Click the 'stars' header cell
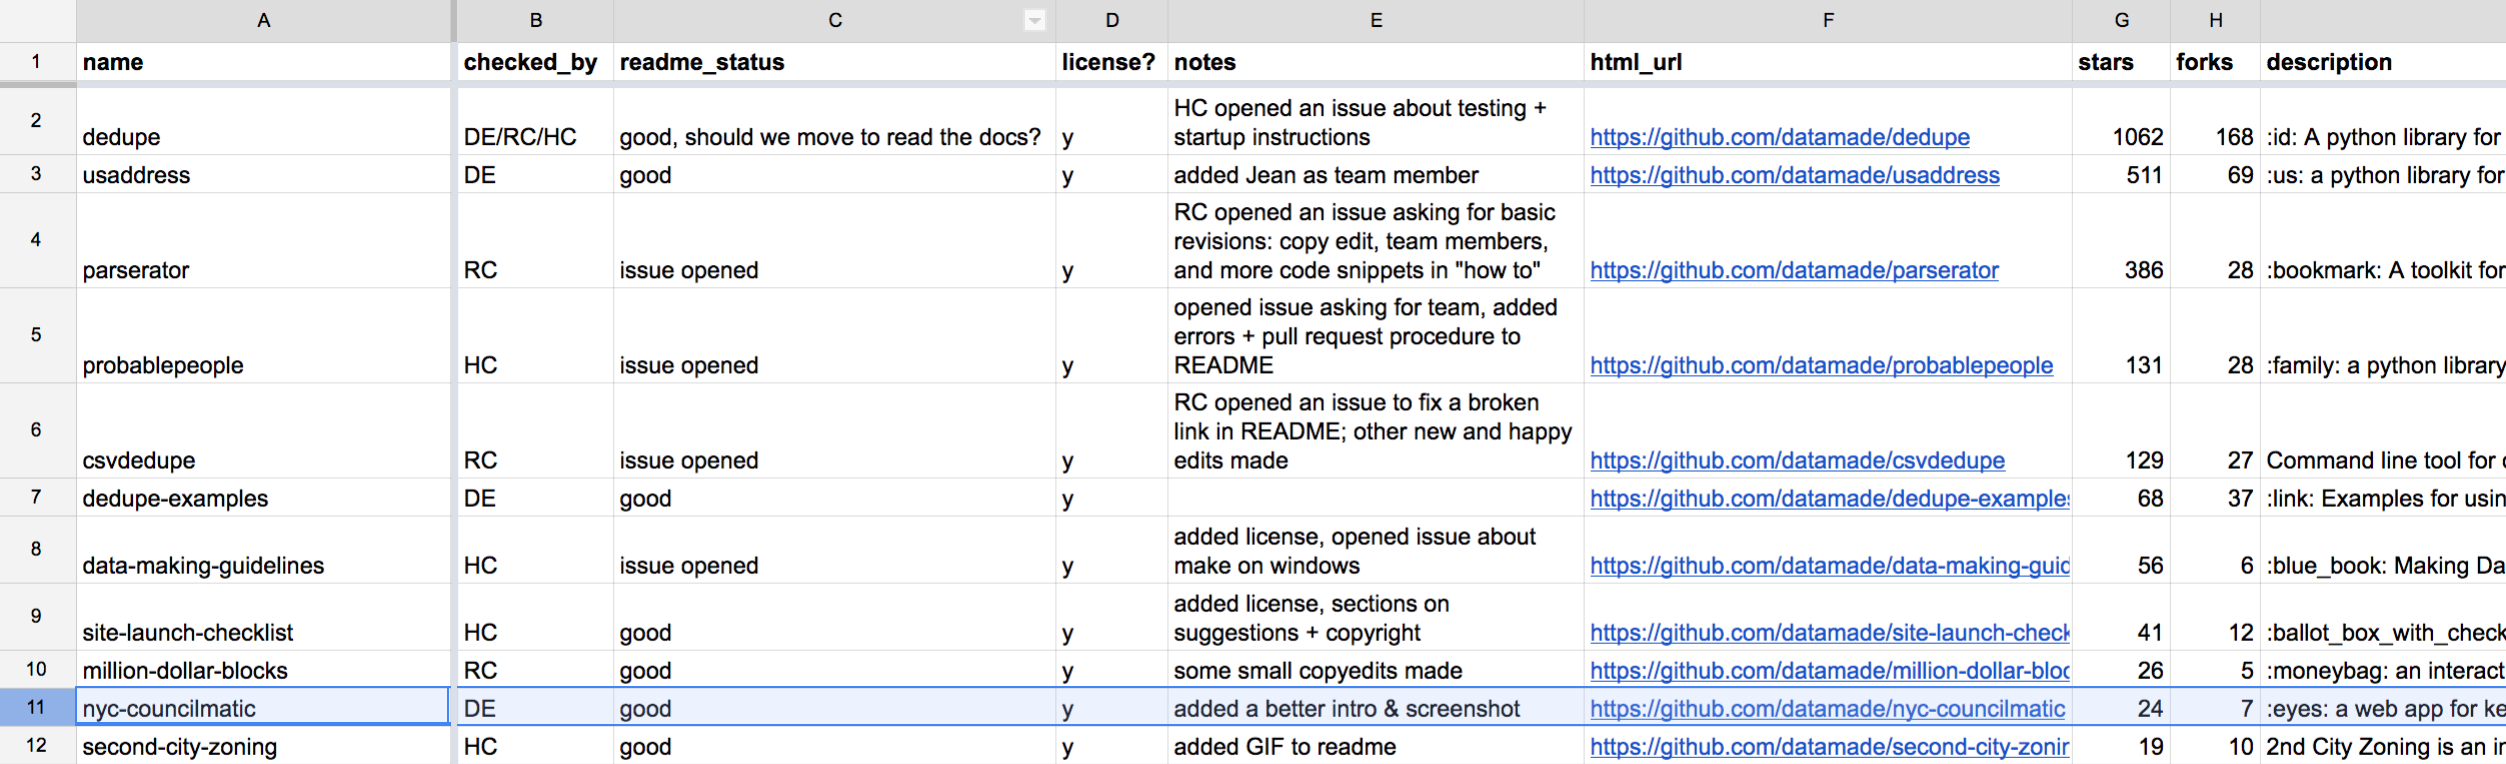This screenshot has height=764, width=2506. tap(2121, 62)
